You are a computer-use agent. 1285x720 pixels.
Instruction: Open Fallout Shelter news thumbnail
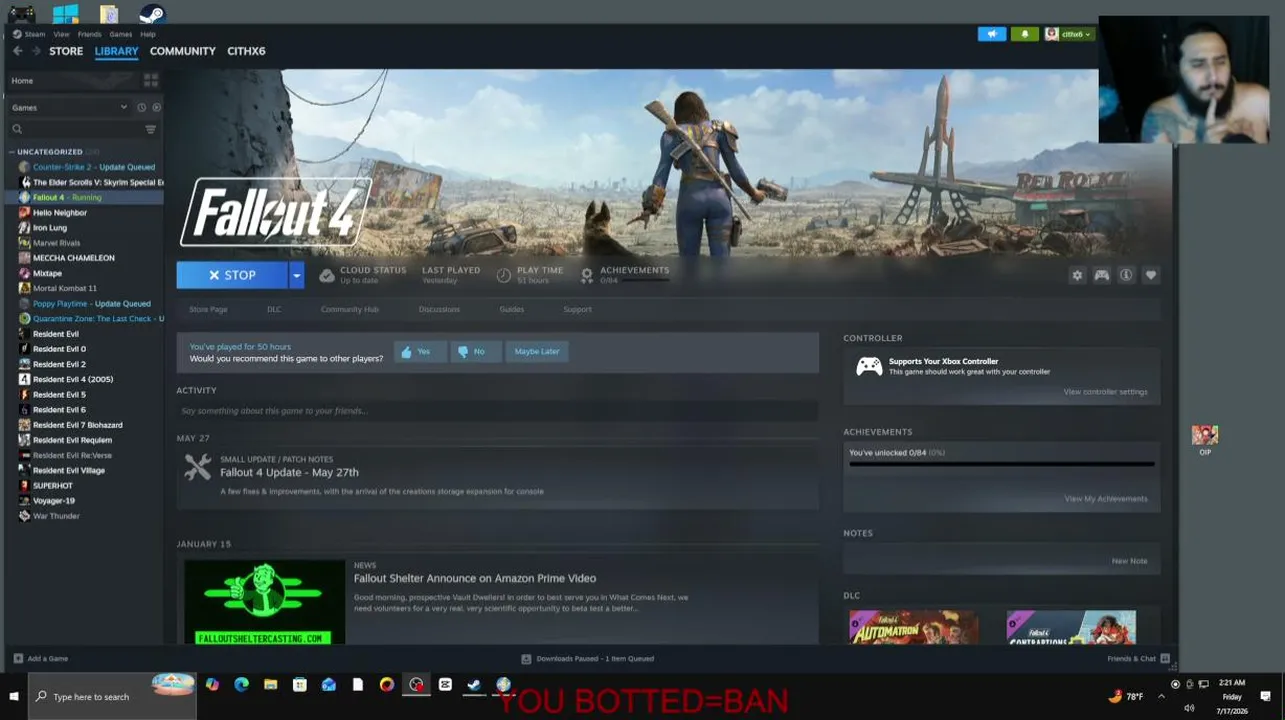click(264, 602)
